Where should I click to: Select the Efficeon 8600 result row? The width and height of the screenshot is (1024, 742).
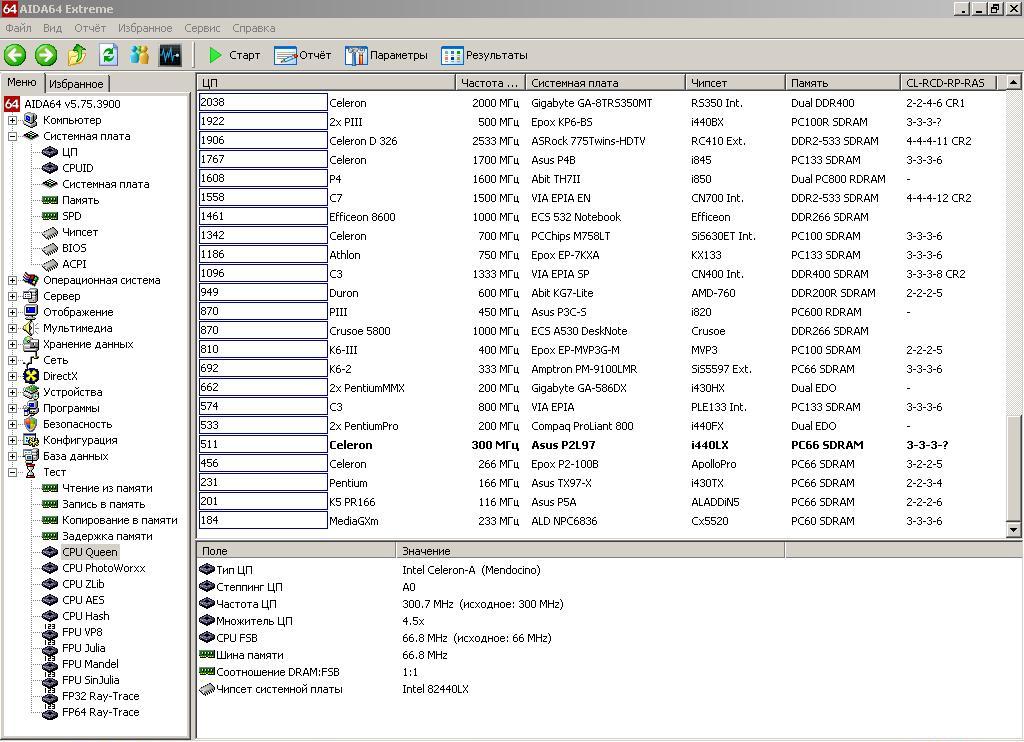(x=601, y=217)
